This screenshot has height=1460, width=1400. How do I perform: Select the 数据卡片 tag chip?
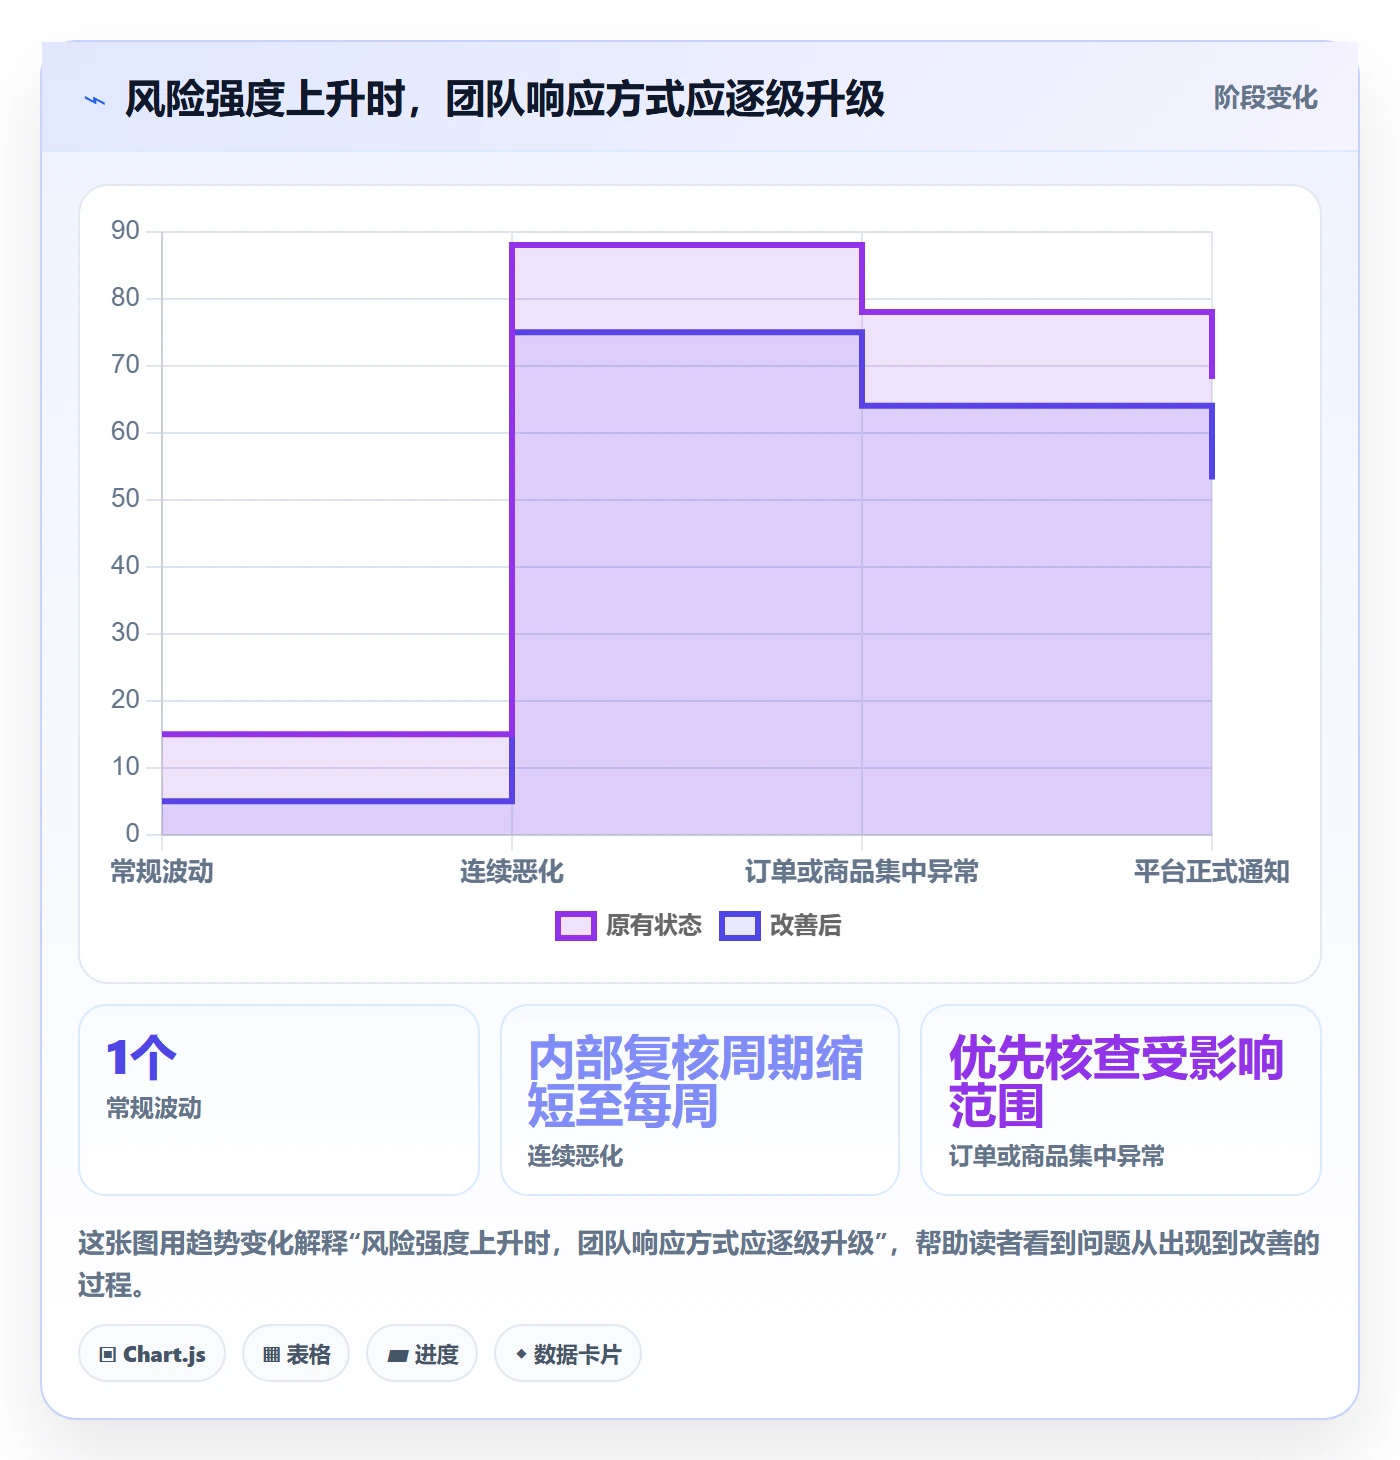click(x=568, y=1354)
